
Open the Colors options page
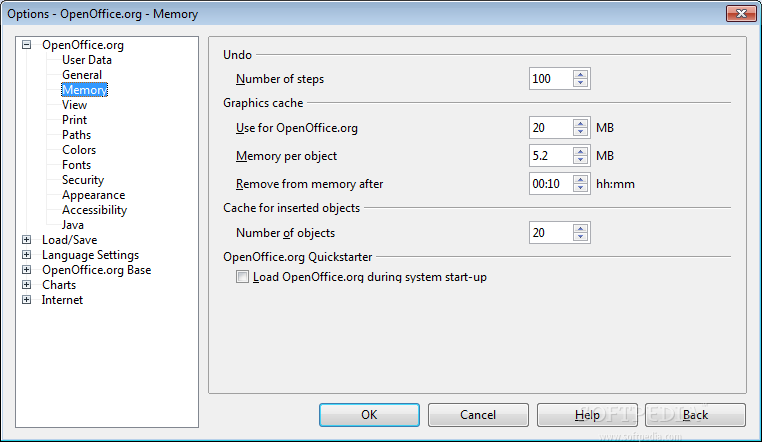pyautogui.click(x=79, y=150)
